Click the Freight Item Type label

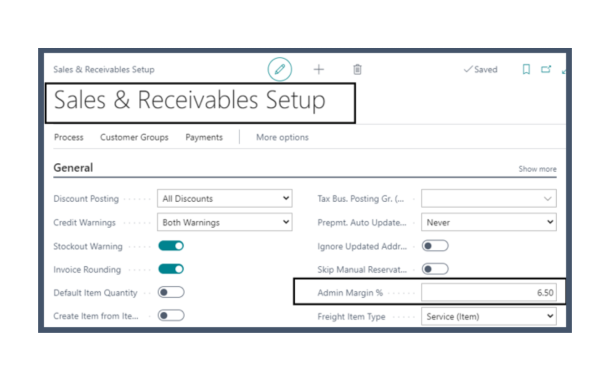[351, 317]
